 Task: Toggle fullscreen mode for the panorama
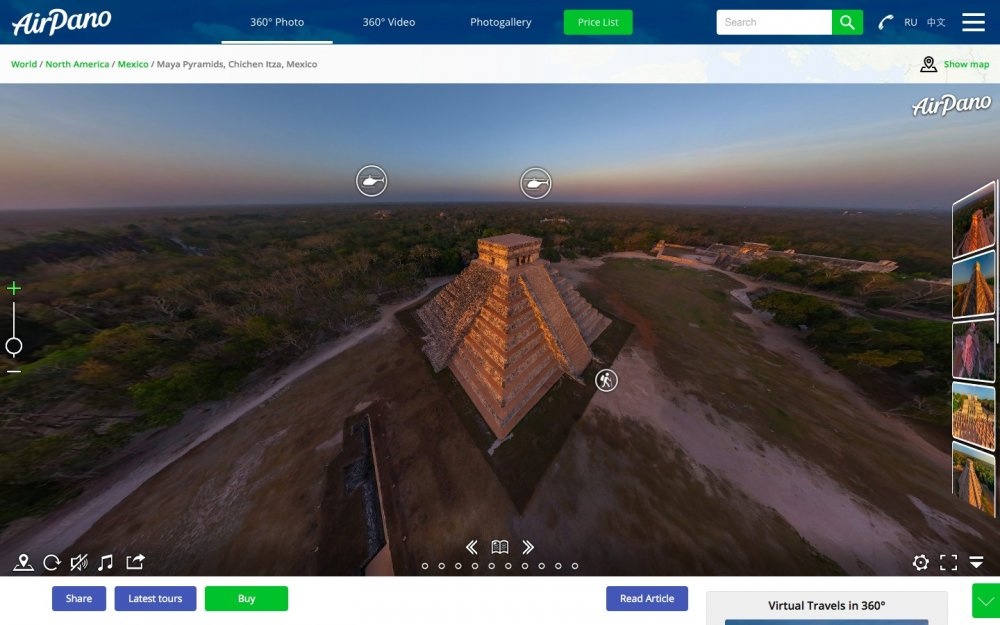(x=948, y=563)
